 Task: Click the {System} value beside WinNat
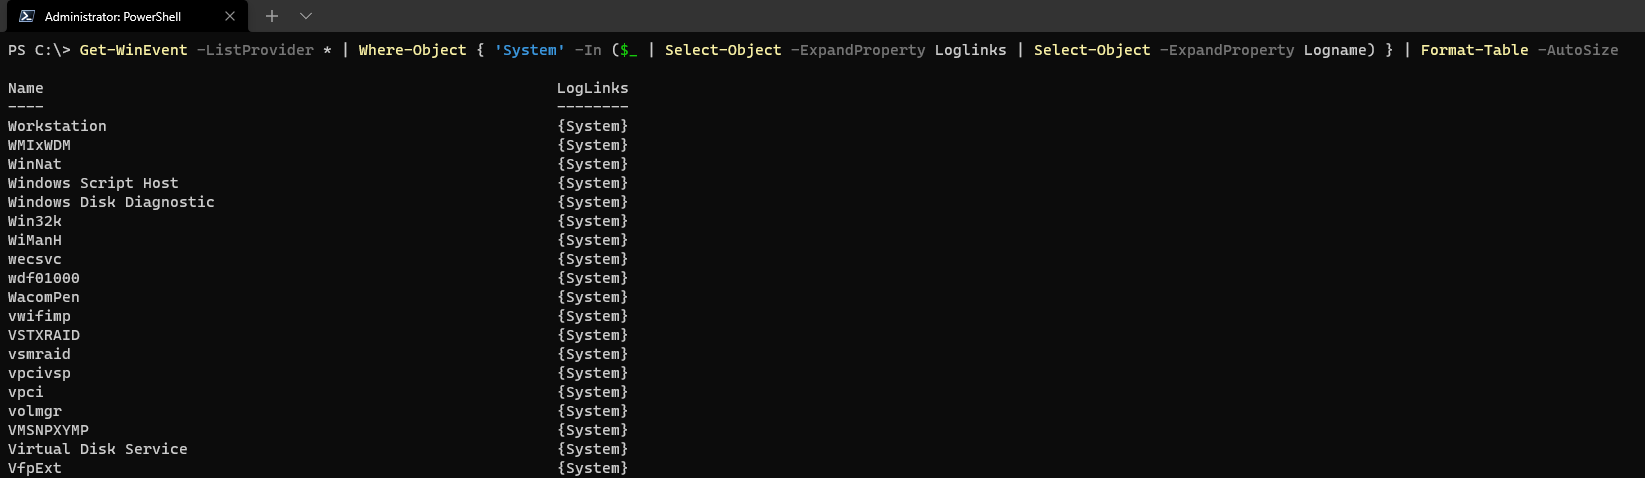click(593, 164)
